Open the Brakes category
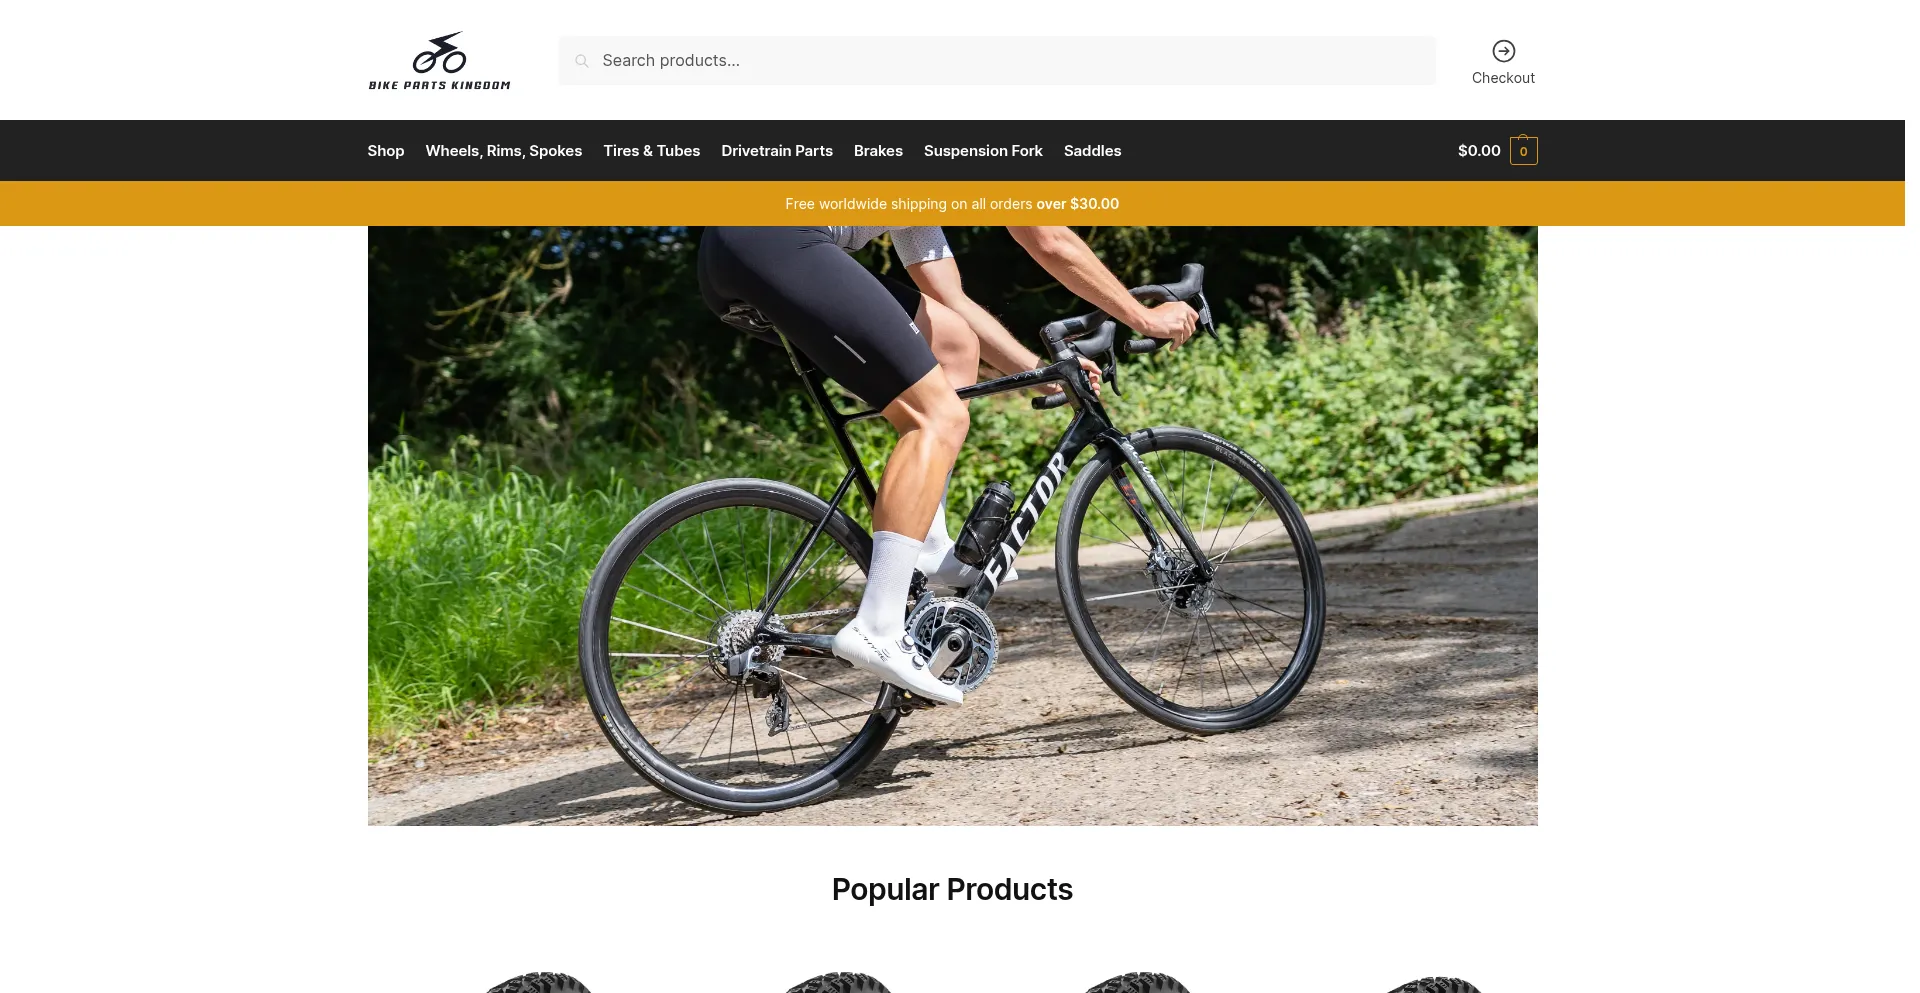 [x=878, y=151]
